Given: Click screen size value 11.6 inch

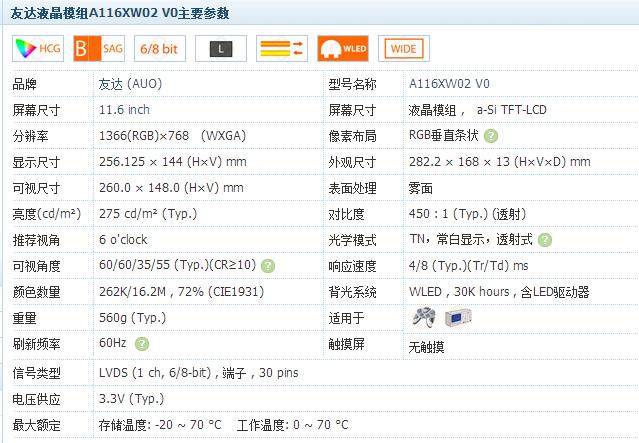Looking at the screenshot, I should click(124, 110).
